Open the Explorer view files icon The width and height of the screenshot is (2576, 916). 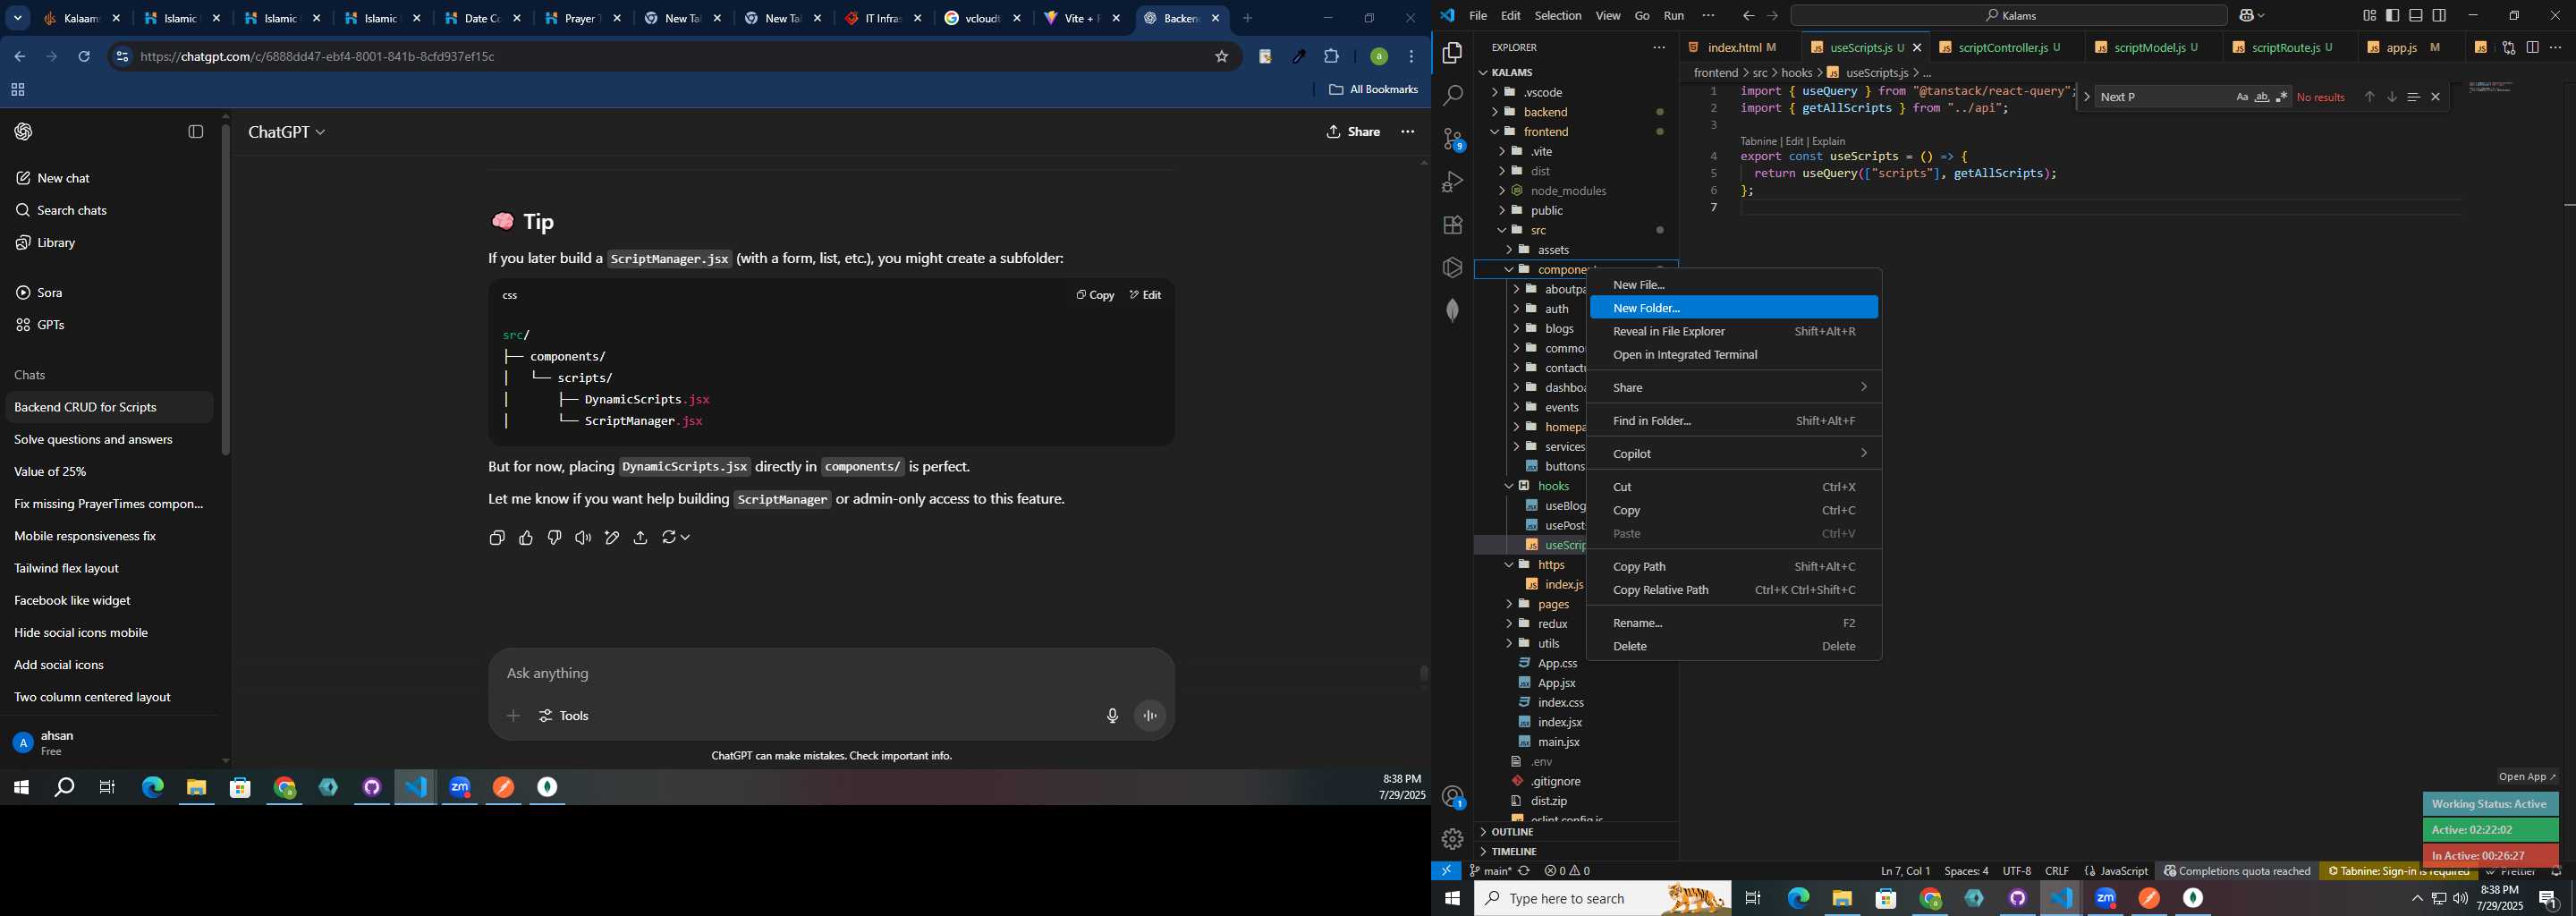pos(1452,53)
